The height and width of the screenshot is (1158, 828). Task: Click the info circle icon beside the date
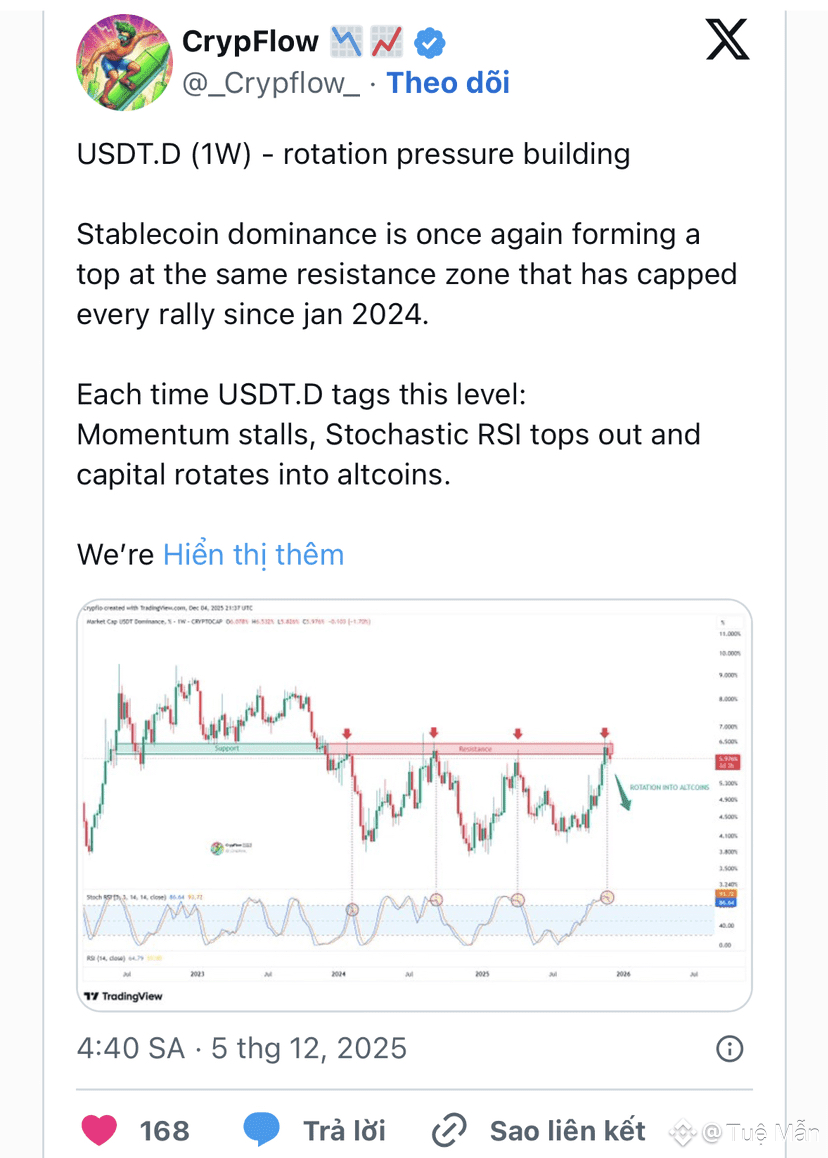[x=730, y=1047]
